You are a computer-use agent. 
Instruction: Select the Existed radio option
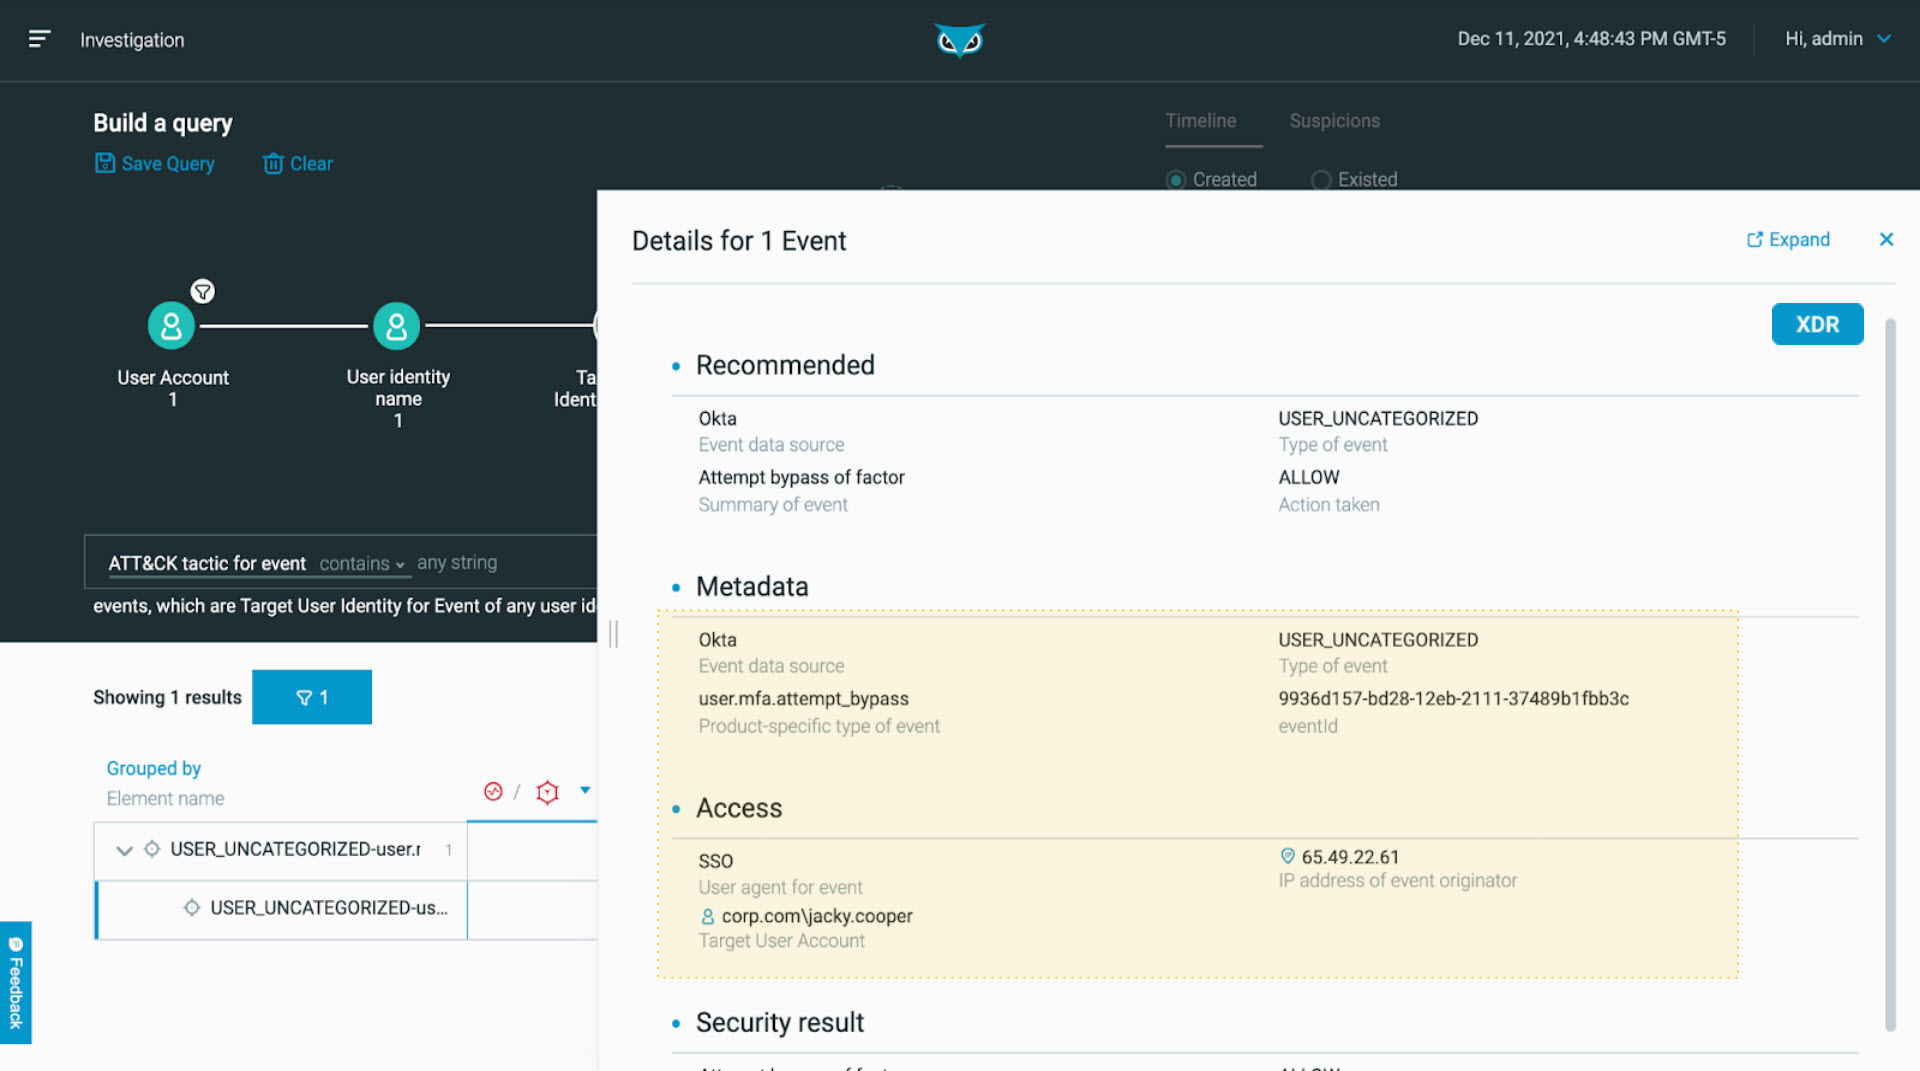tap(1321, 180)
